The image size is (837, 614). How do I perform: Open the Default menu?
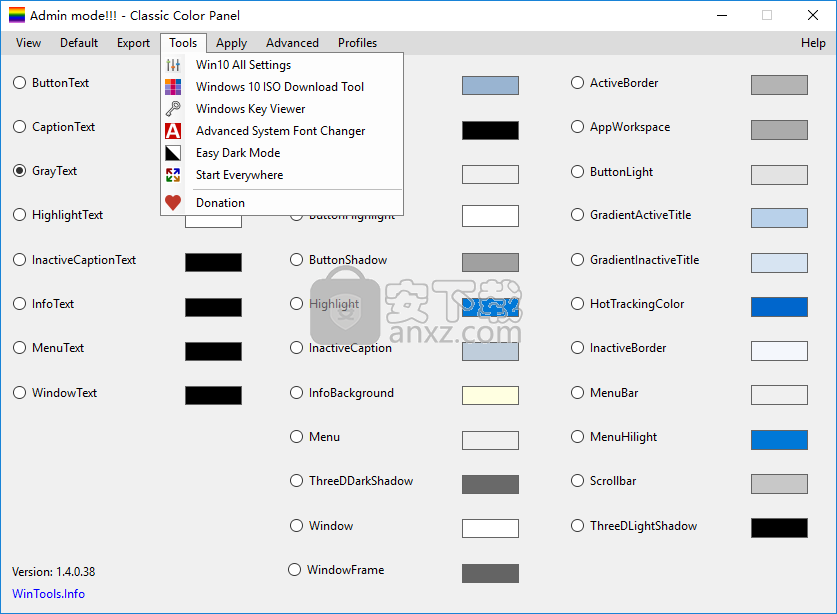tap(79, 43)
